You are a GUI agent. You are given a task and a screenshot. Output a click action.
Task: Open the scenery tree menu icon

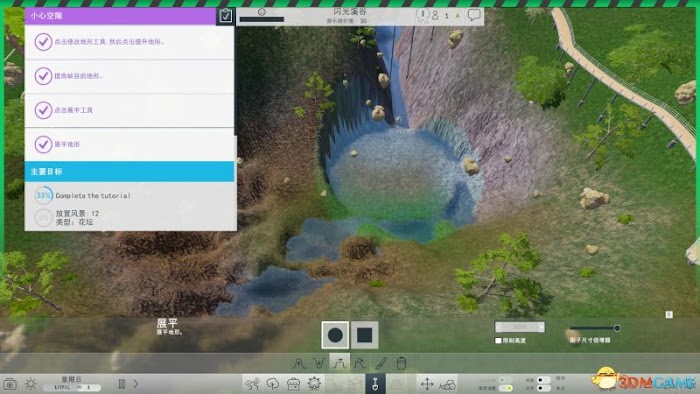[x=273, y=384]
